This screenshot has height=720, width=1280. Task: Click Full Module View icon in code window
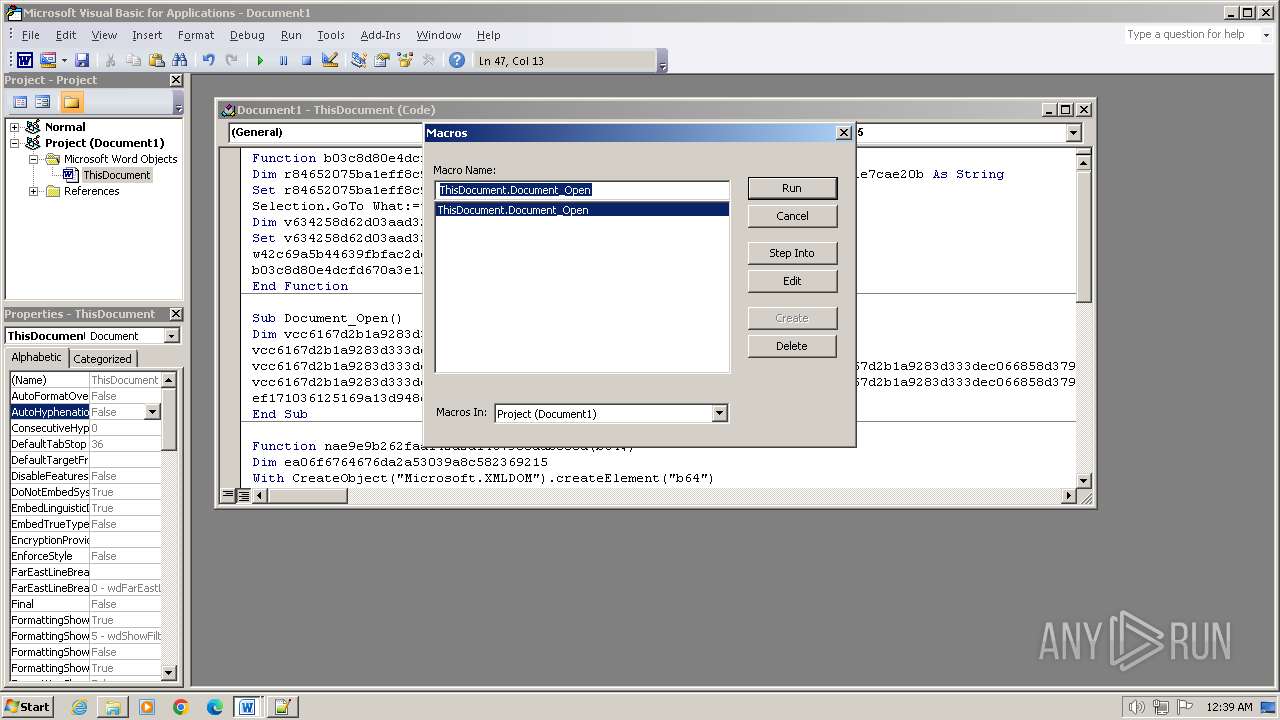click(243, 495)
